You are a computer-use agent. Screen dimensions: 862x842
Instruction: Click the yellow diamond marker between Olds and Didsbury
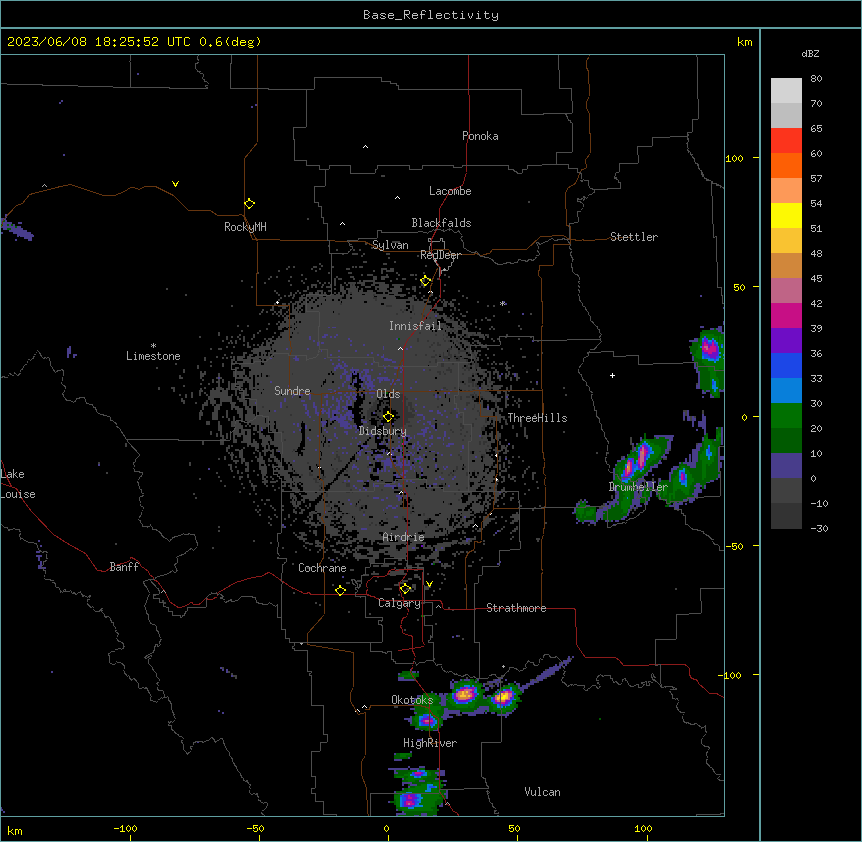(388, 416)
